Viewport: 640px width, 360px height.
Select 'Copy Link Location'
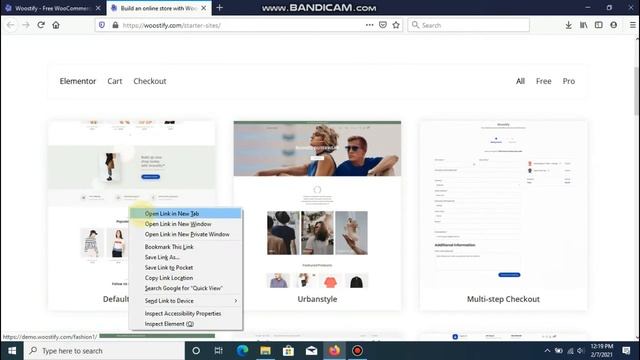point(186,278)
